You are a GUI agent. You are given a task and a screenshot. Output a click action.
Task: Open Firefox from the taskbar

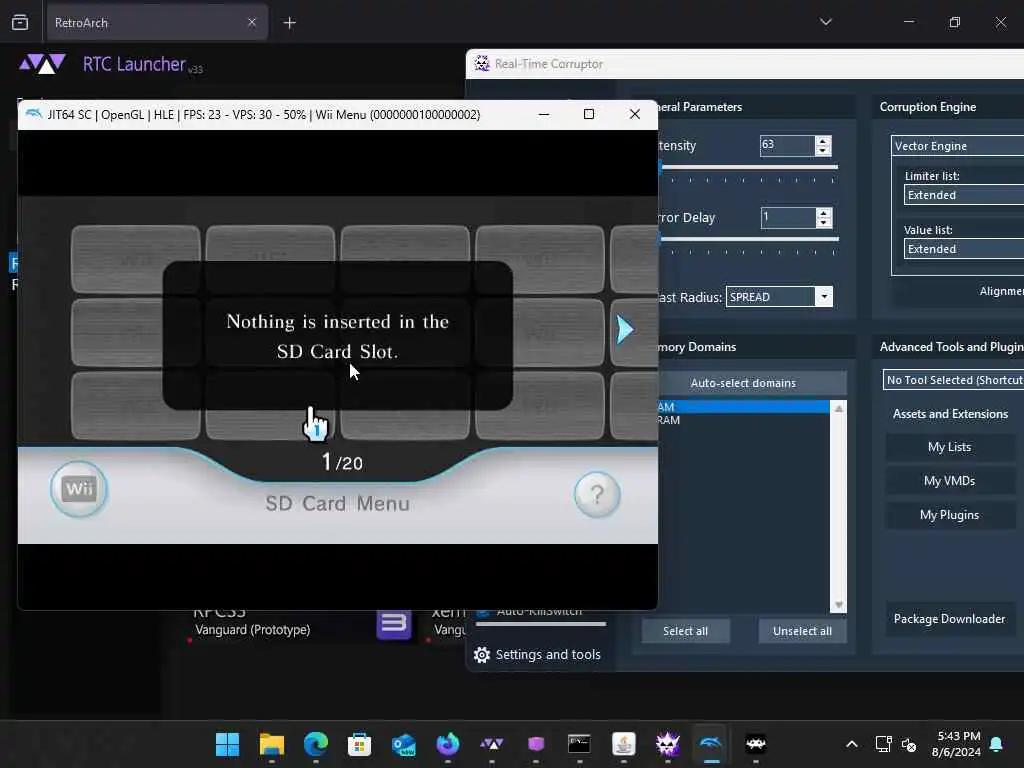pyautogui.click(x=448, y=744)
